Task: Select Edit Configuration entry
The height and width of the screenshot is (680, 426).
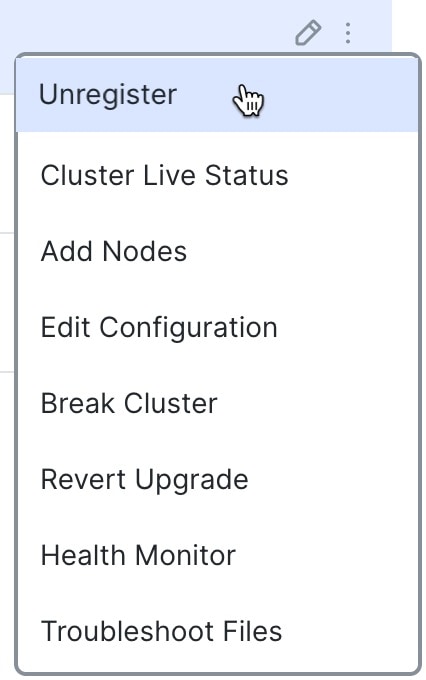Action: (217, 327)
